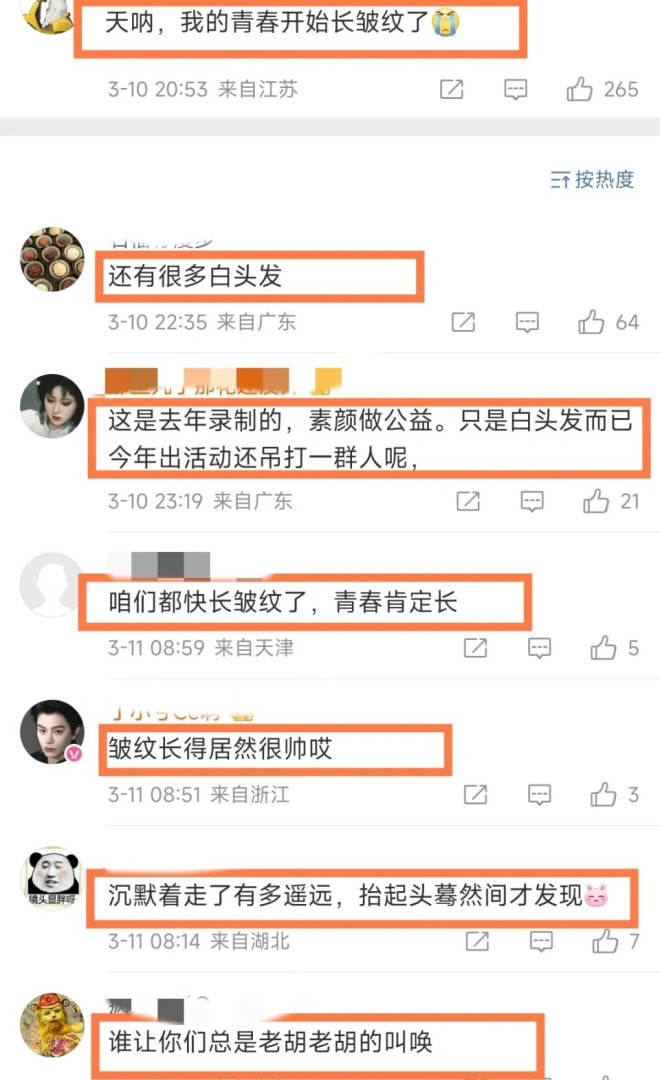This screenshot has width=660, height=1080.
Task: Reply to the 3-10 20:53 comment
Action: pyautogui.click(x=515, y=90)
